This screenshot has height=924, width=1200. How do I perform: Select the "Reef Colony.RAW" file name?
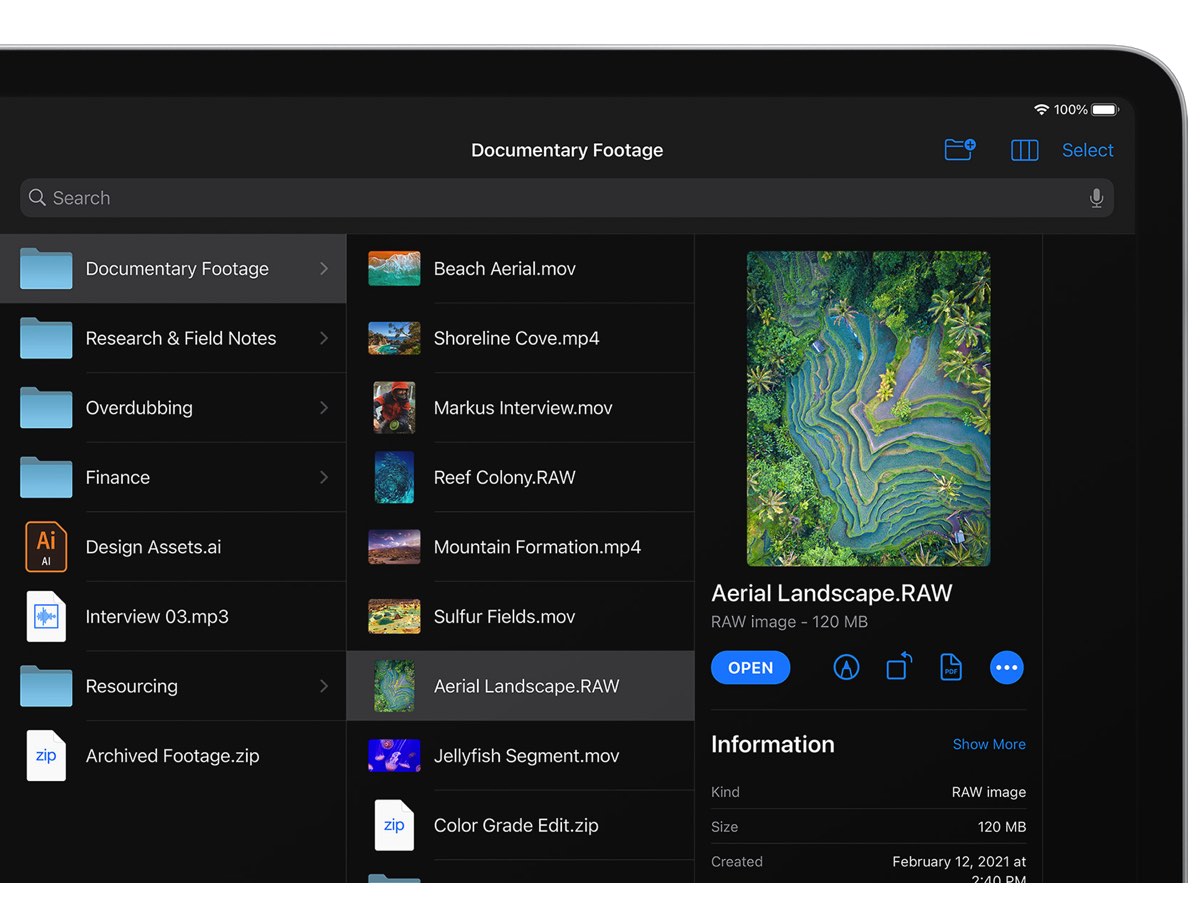click(504, 477)
